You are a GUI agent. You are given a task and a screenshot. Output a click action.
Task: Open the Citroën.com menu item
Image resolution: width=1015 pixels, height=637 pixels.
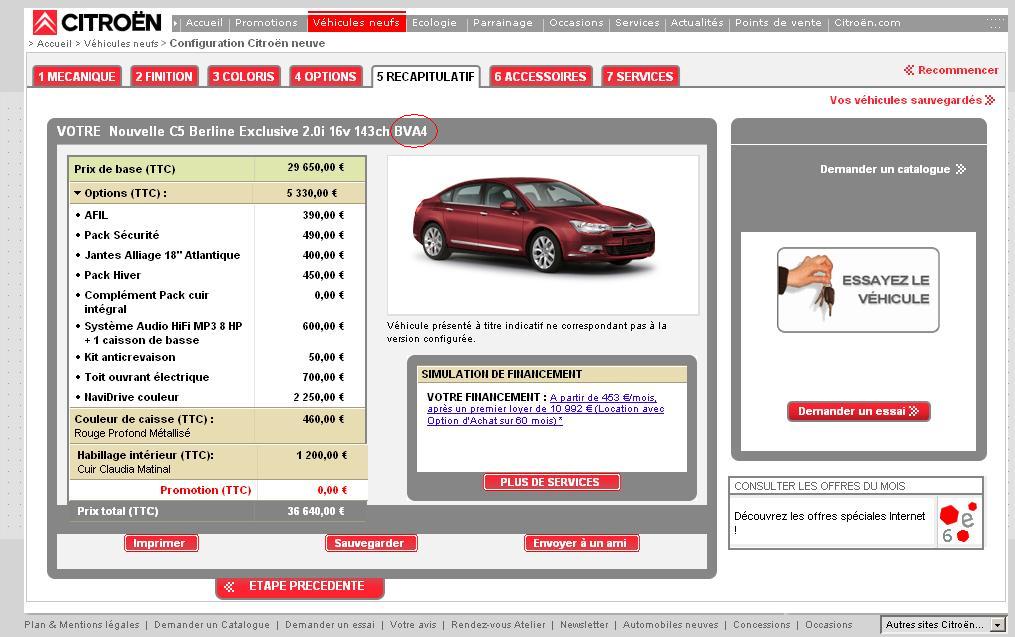pos(867,23)
